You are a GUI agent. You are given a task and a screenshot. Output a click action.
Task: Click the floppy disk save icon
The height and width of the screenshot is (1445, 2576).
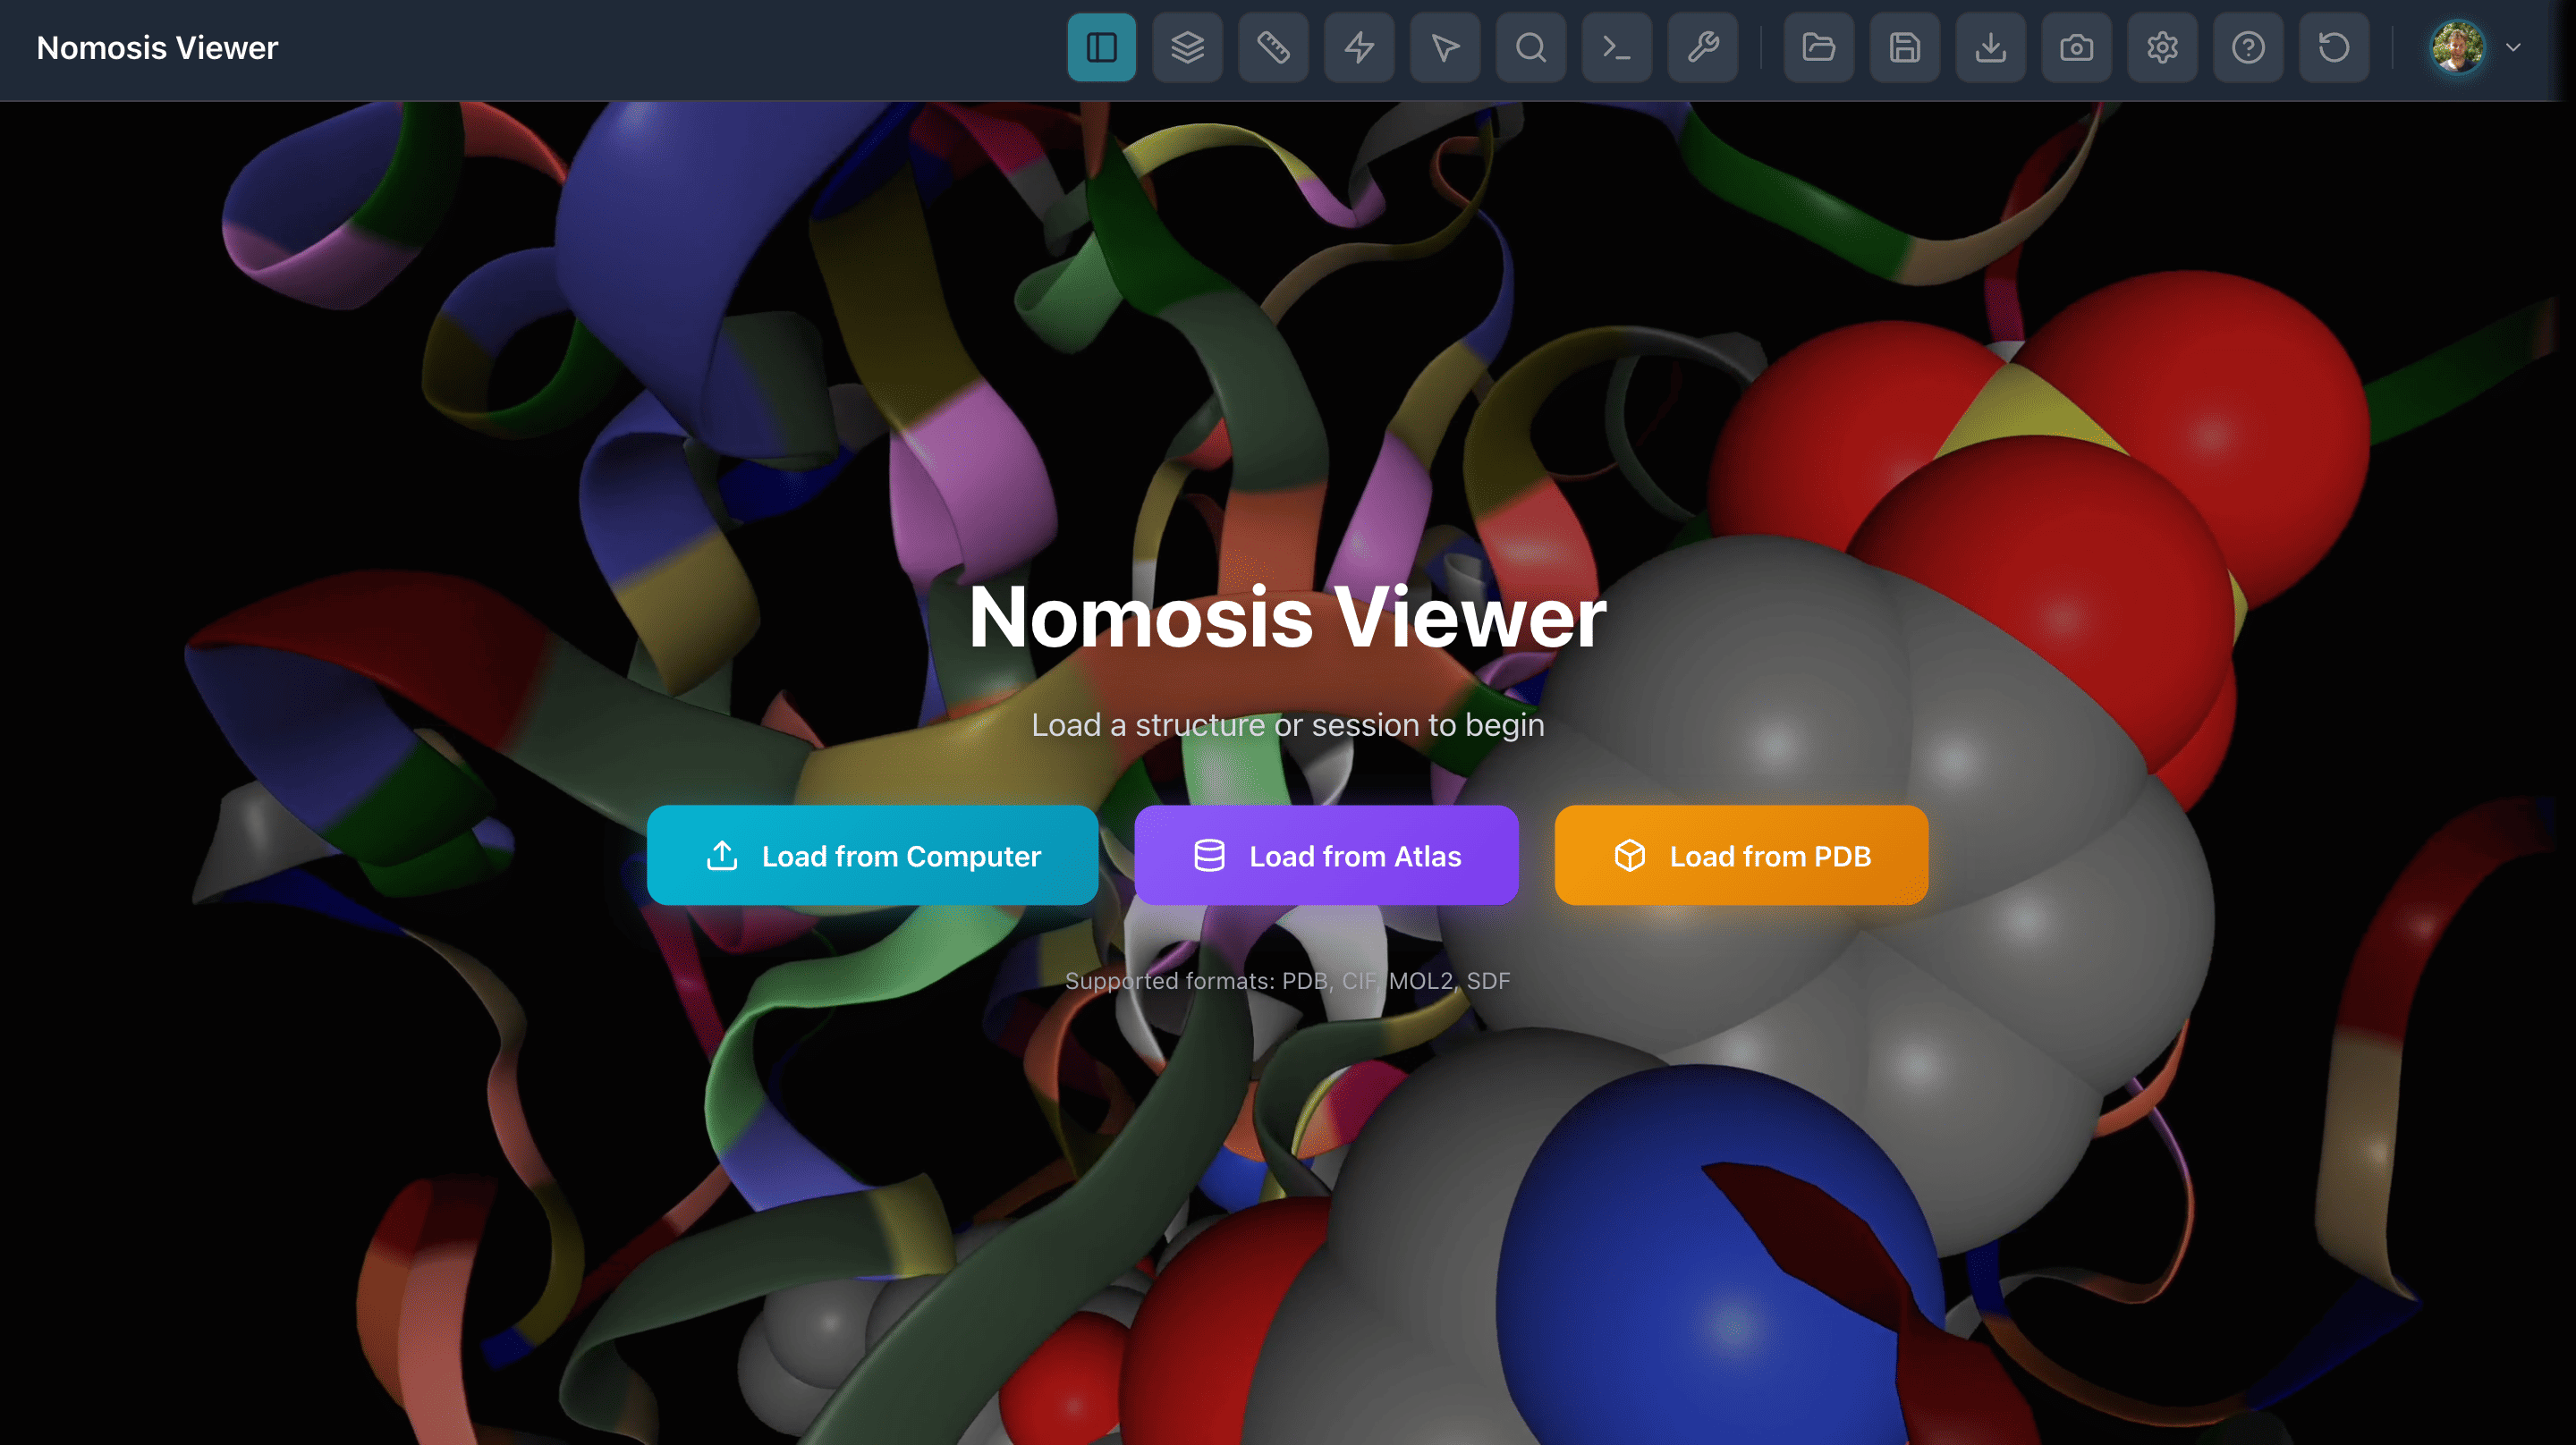point(1904,47)
